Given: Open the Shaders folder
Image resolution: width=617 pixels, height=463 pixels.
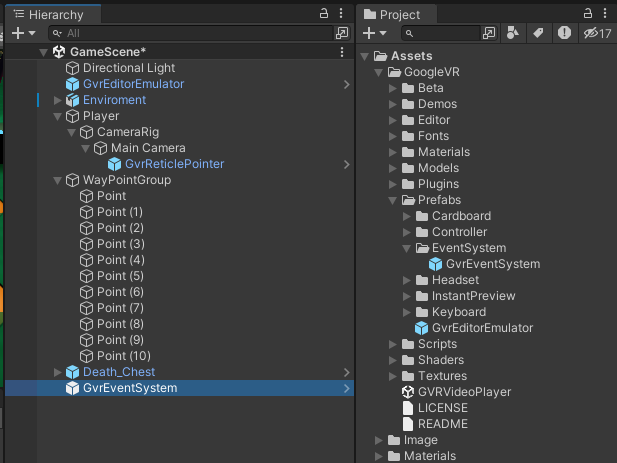Looking at the screenshot, I should coord(441,360).
